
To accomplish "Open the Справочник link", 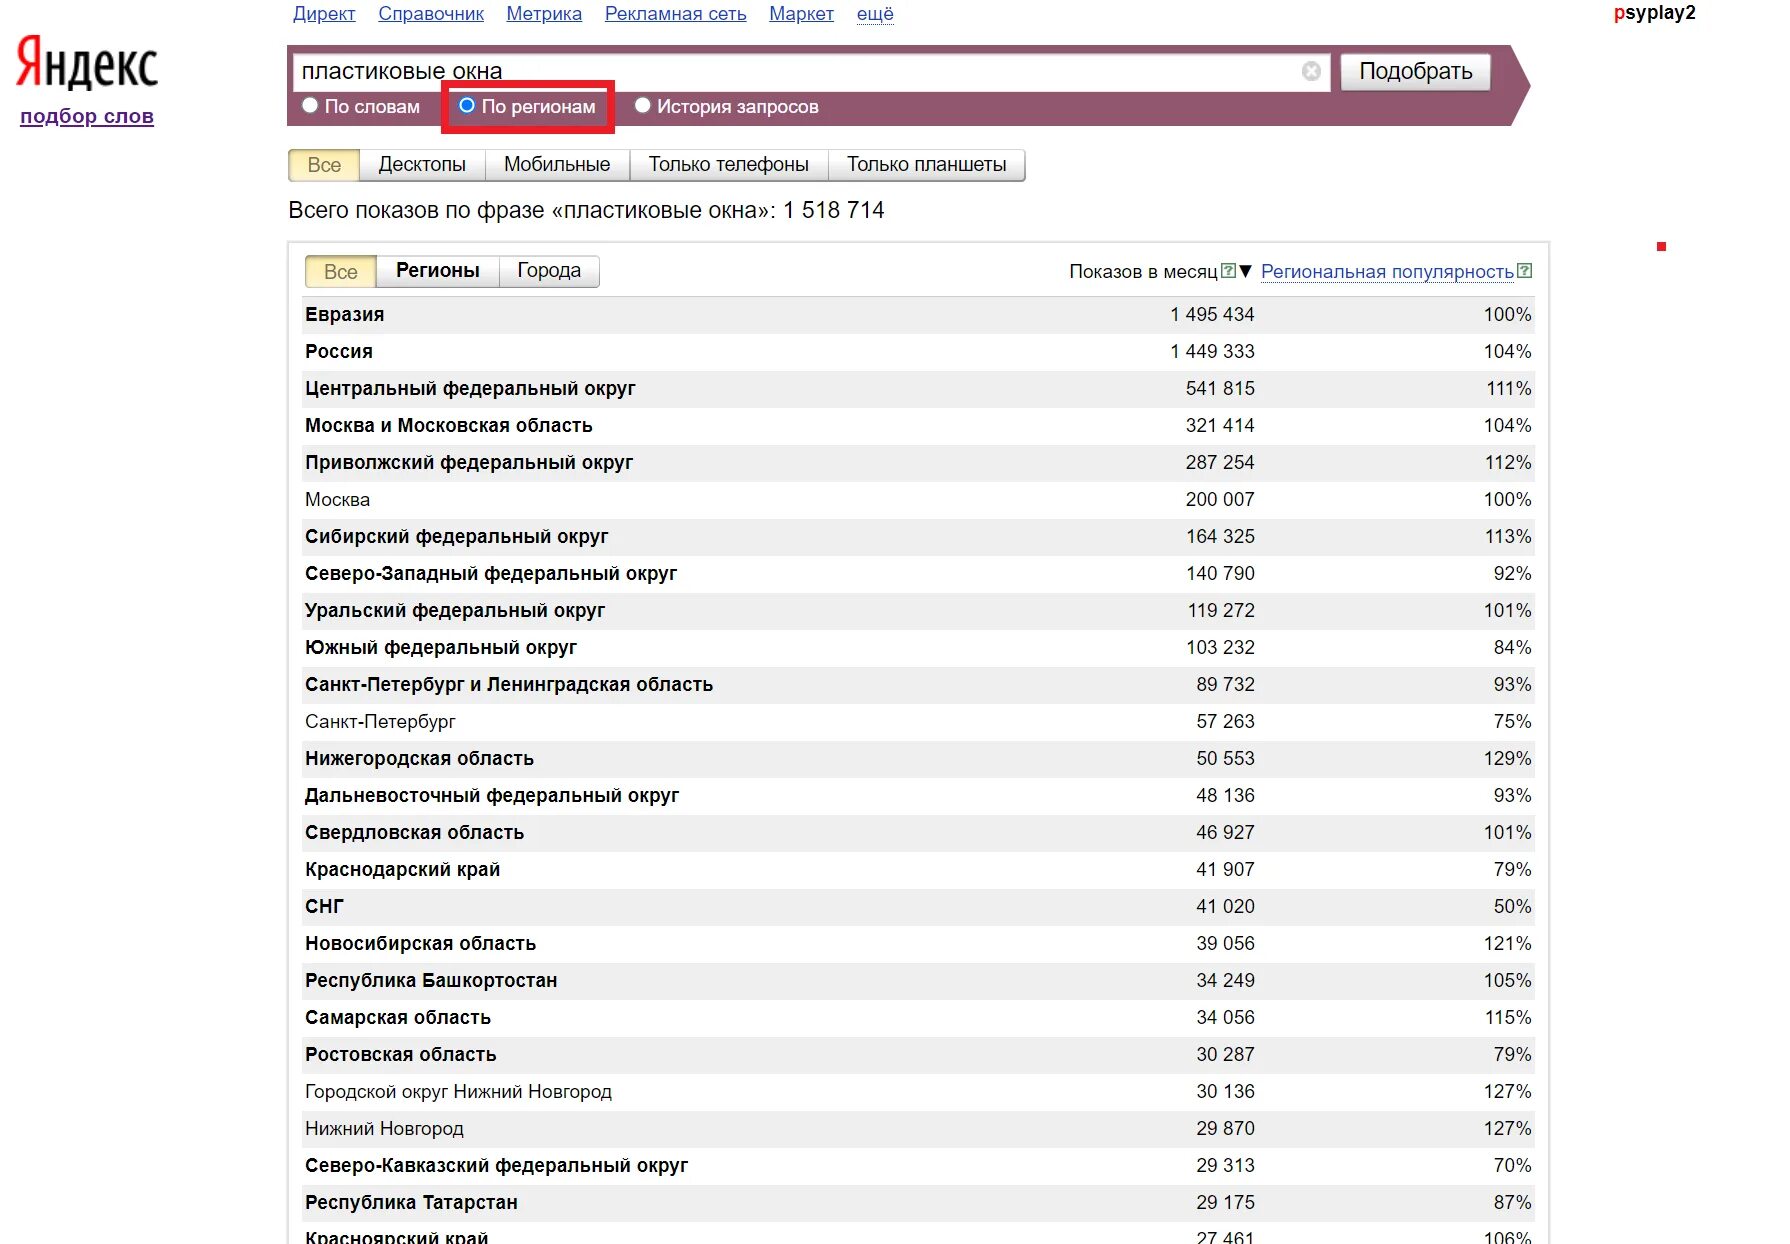I will [x=431, y=14].
